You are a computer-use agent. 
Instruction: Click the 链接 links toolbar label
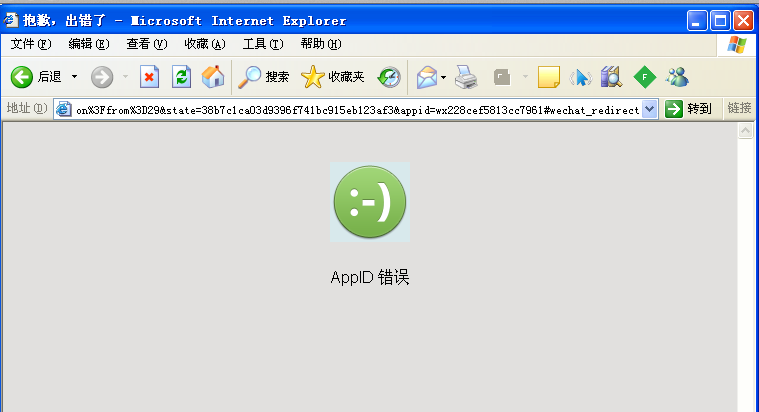[x=739, y=108]
